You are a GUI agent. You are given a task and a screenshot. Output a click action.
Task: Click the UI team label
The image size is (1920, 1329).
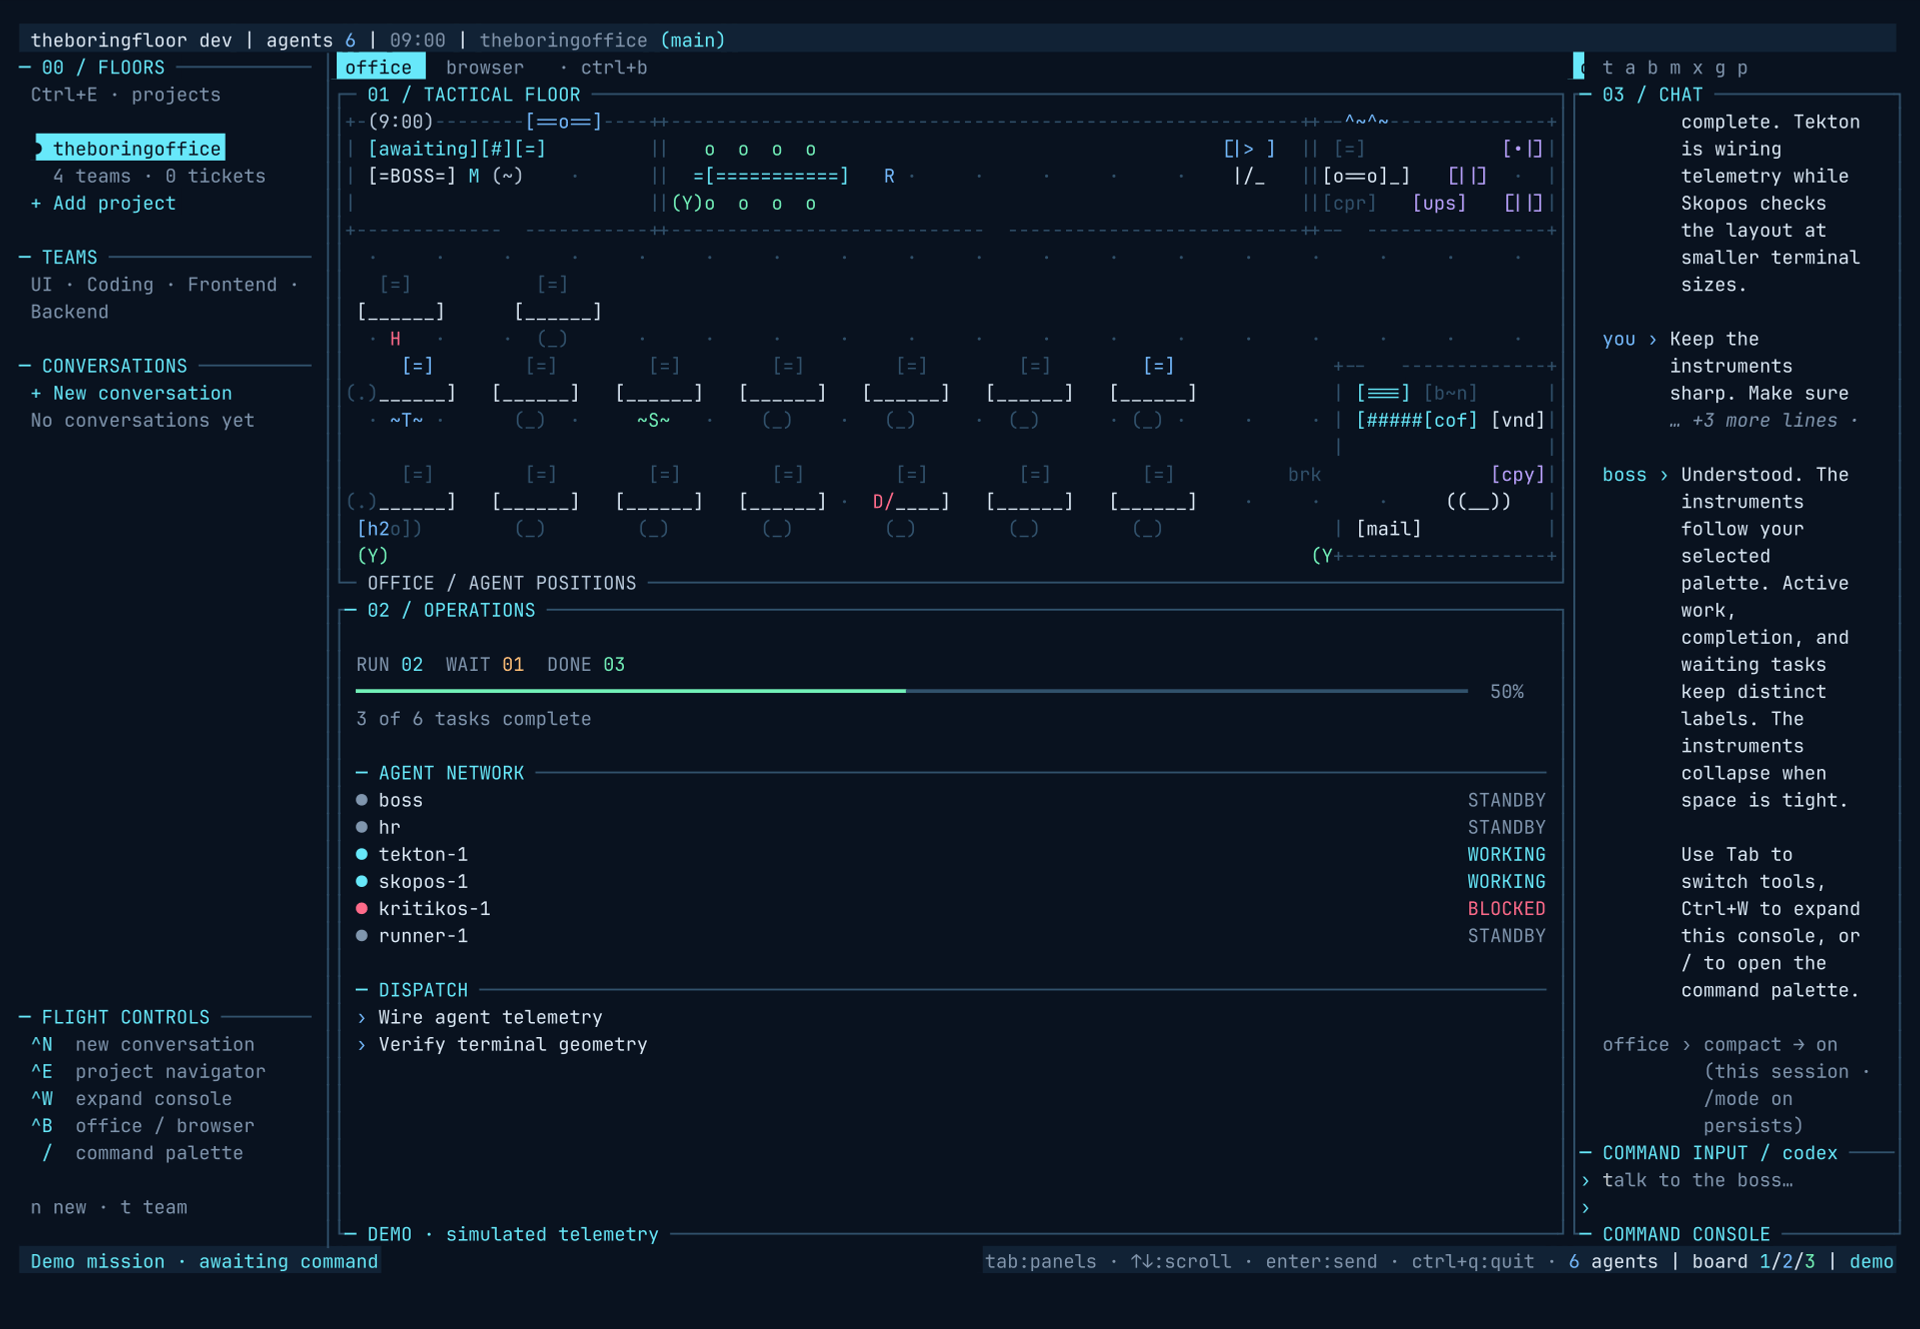[41, 284]
